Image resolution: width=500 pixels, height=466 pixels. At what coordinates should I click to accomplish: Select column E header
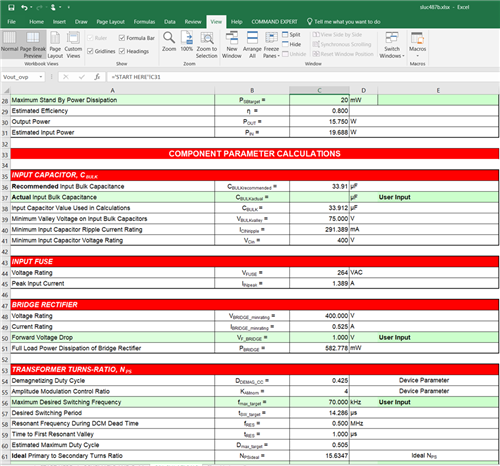tap(438, 90)
